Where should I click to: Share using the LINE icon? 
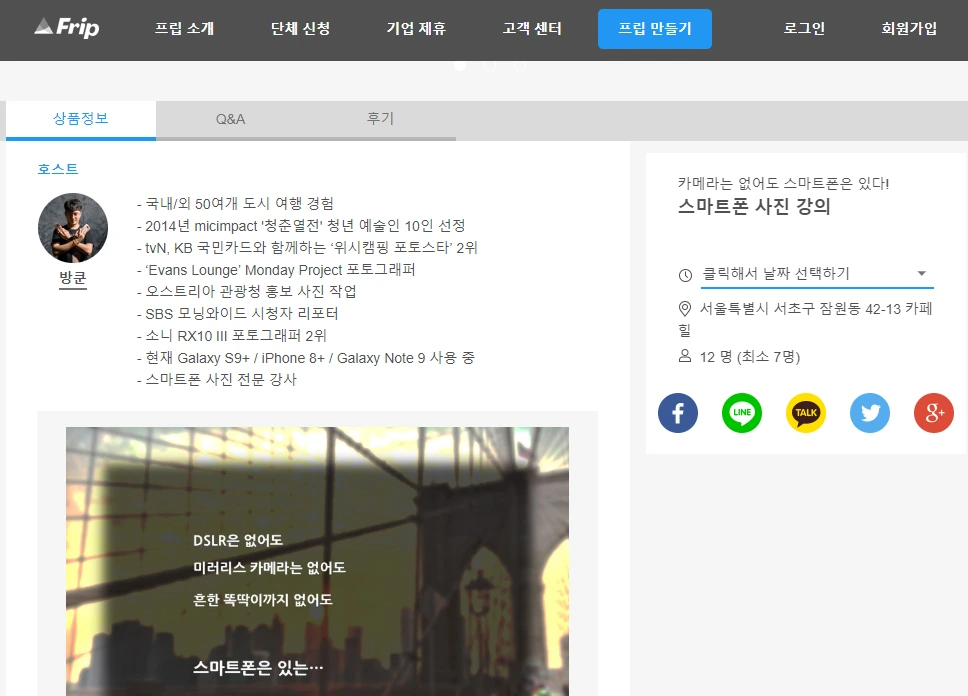coord(742,413)
